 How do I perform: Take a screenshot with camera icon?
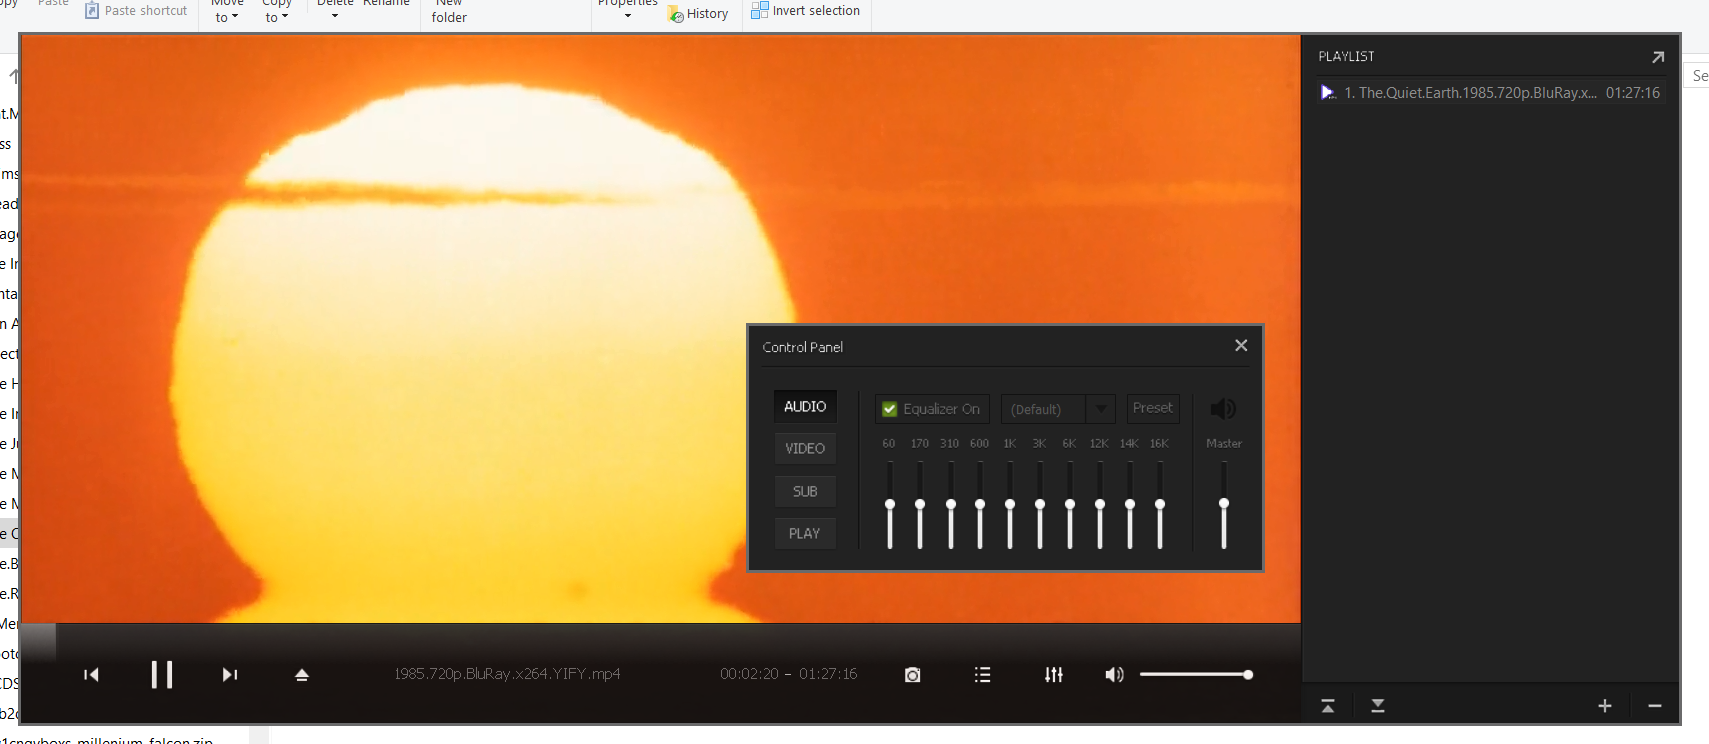(912, 675)
